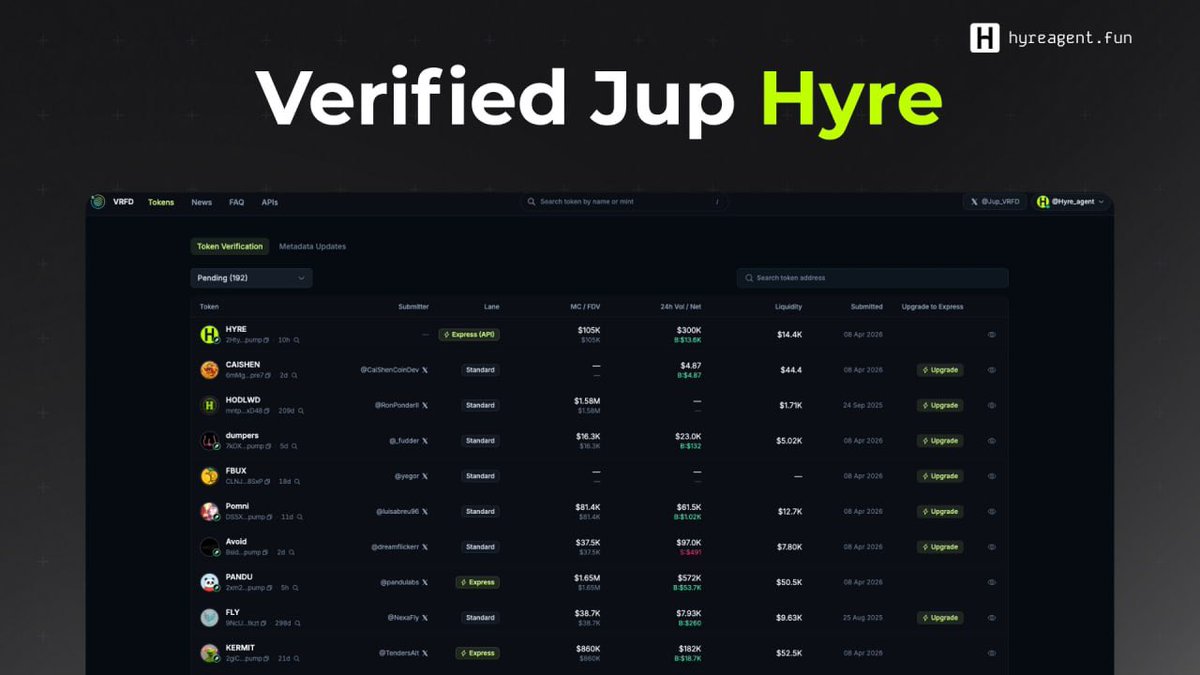The width and height of the screenshot is (1200, 675).
Task: Click the search icon beside Pomni's 11d
Action: 300,517
